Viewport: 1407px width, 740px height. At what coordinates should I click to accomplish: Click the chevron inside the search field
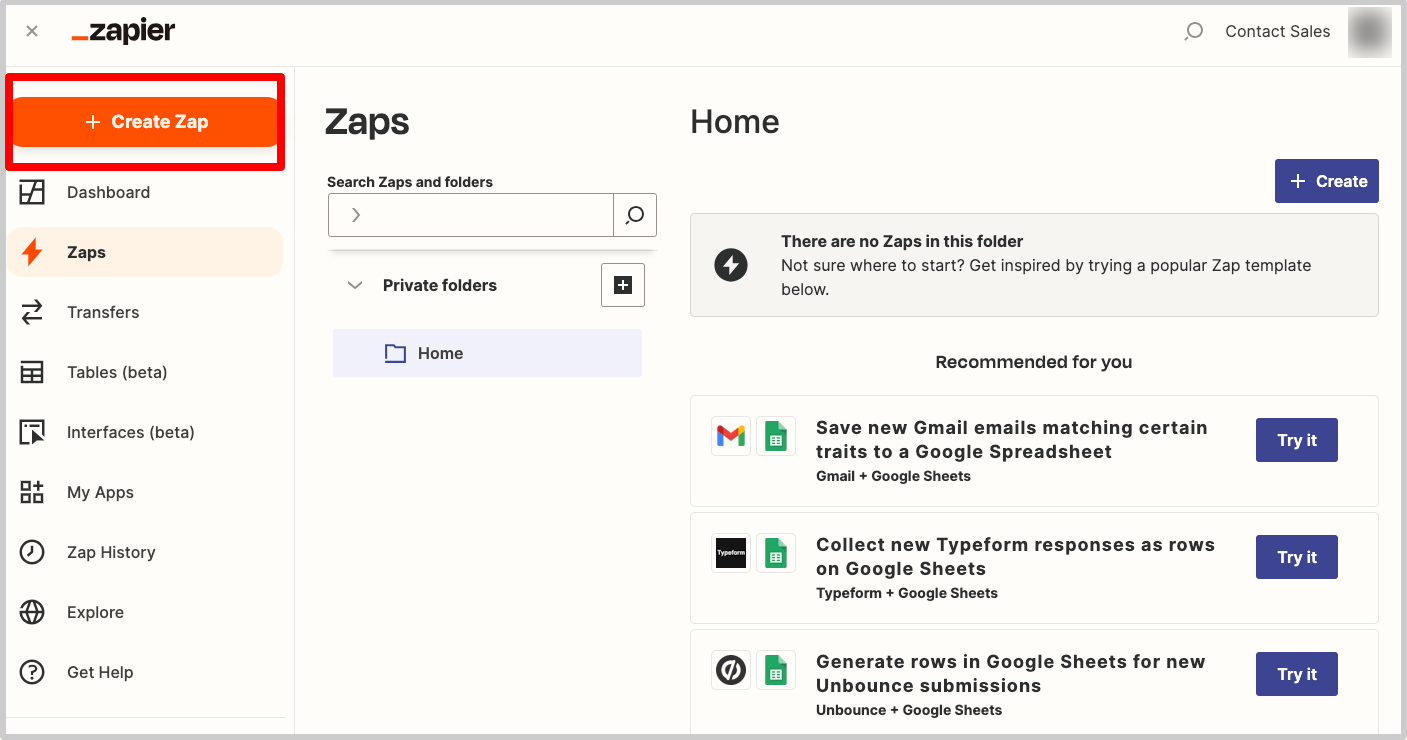click(355, 215)
